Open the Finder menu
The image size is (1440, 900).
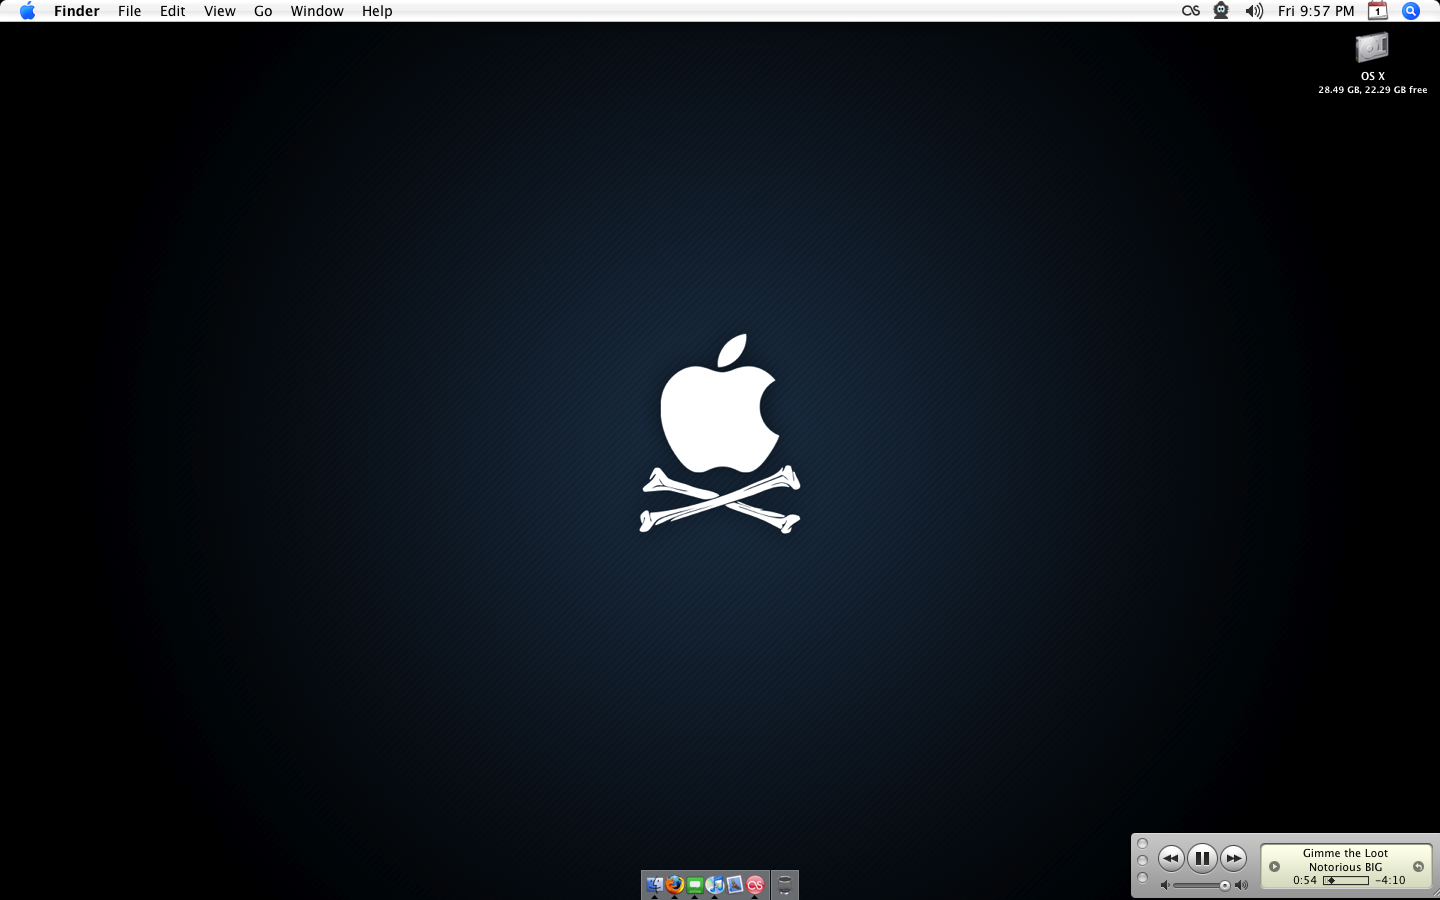[77, 11]
